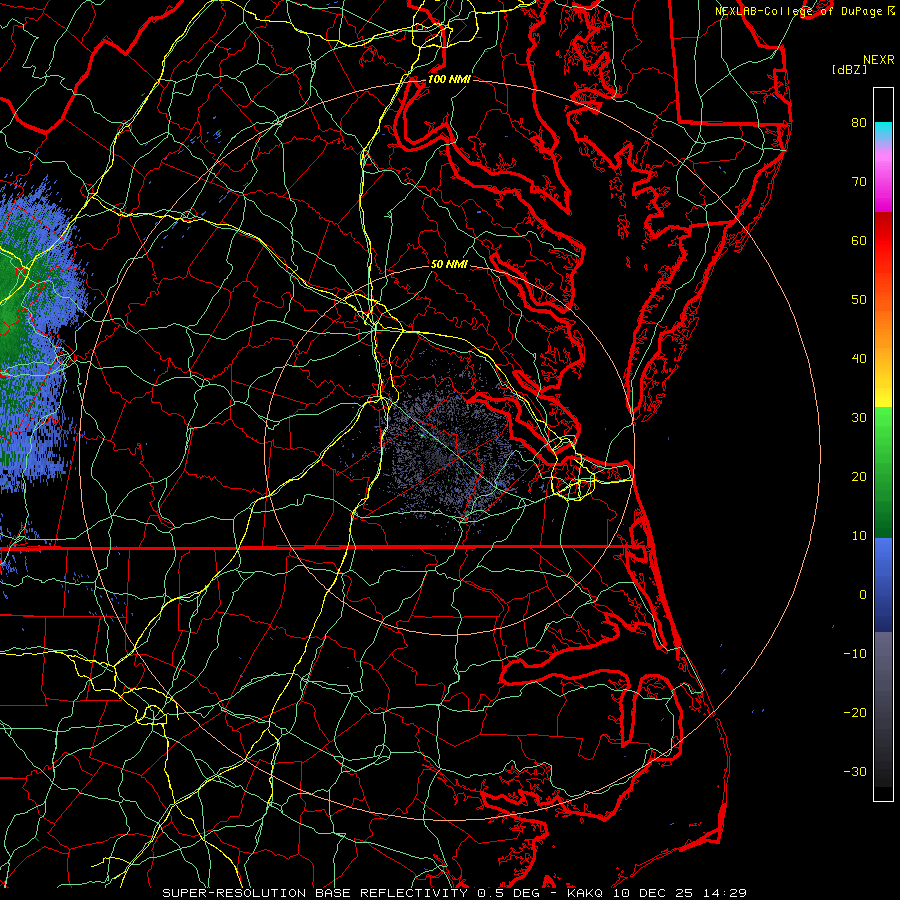This screenshot has width=900, height=900.
Task: Click the 30 dBZ scale value
Action: coord(859,417)
